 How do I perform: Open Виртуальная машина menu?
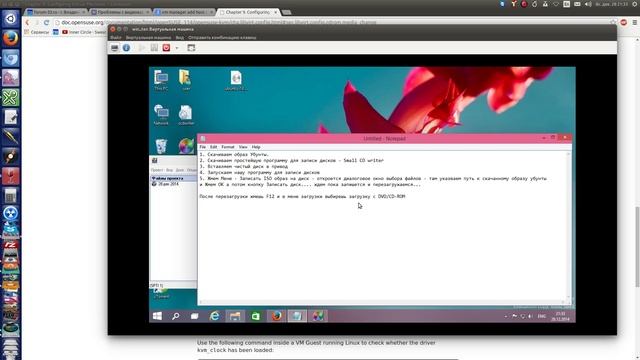click(149, 38)
